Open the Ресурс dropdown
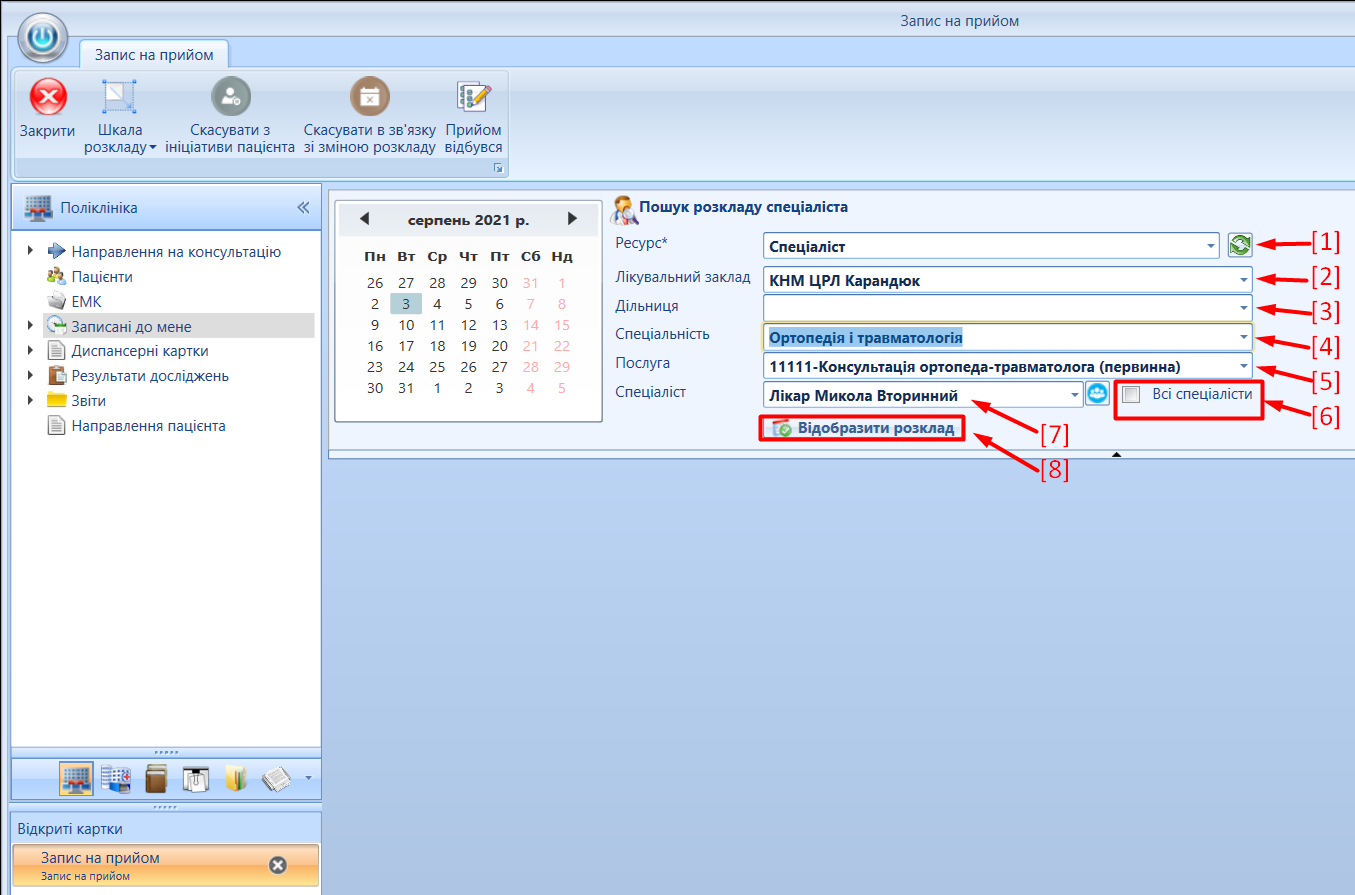1355x895 pixels. (x=1211, y=246)
